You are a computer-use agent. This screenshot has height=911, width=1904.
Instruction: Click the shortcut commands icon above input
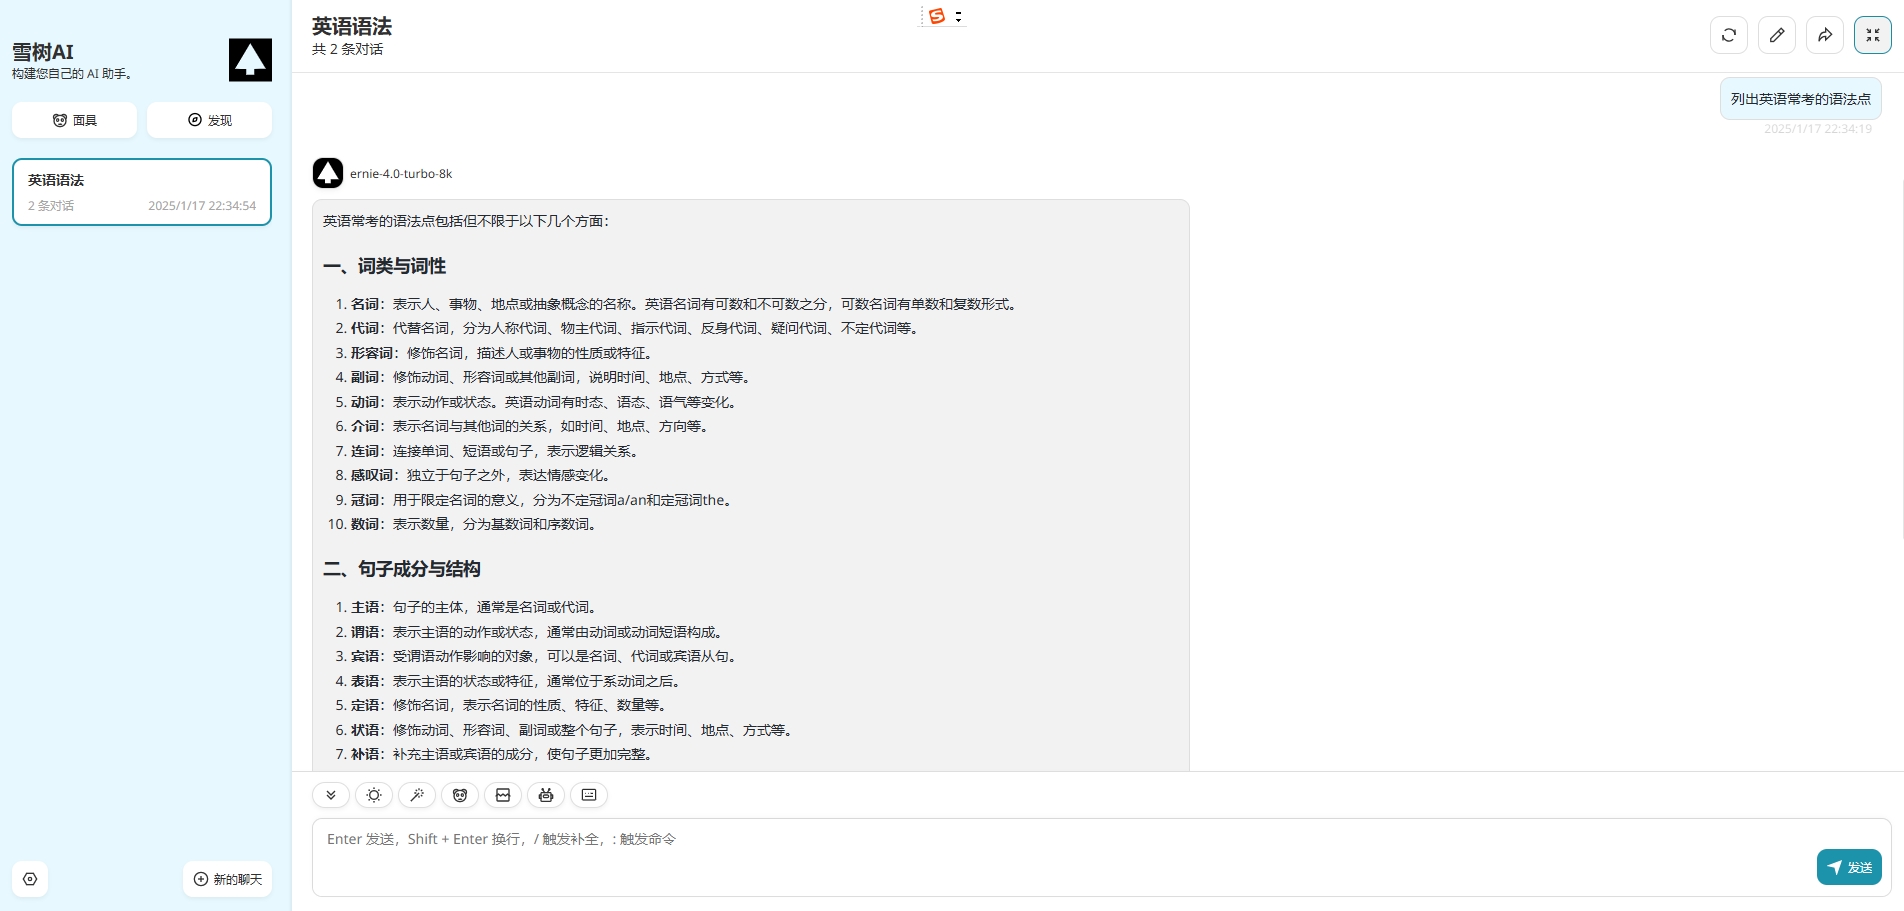589,795
